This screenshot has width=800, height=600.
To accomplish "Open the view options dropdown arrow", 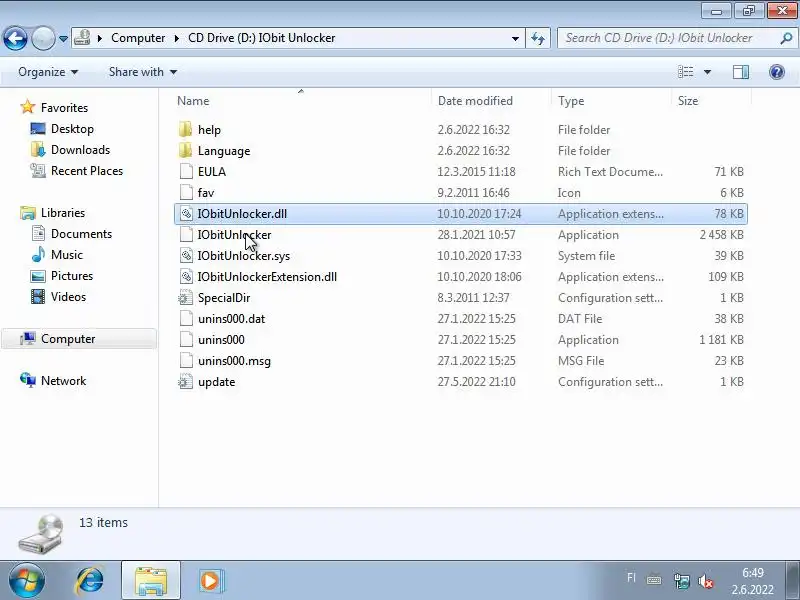I will (x=707, y=72).
